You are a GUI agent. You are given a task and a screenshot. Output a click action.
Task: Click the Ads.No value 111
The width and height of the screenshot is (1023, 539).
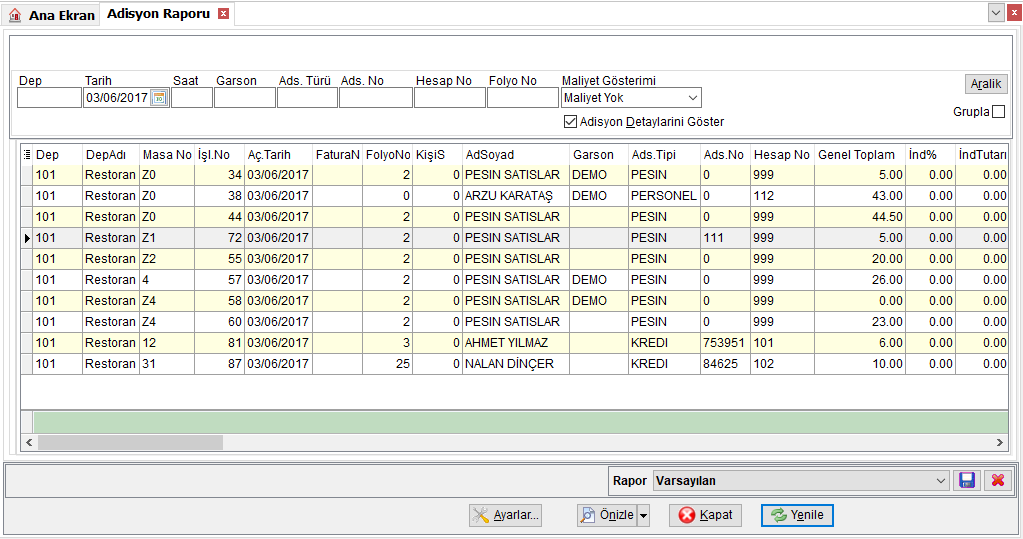tap(725, 238)
